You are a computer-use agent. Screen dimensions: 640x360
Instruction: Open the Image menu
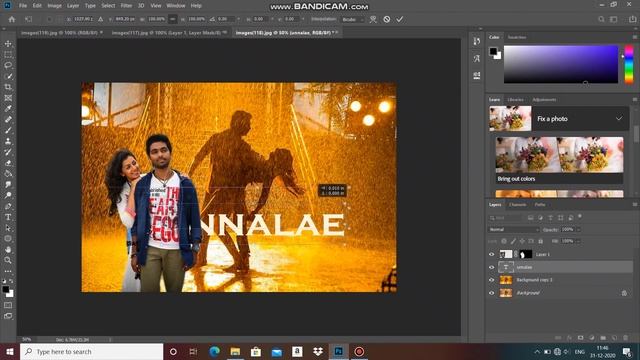point(54,6)
